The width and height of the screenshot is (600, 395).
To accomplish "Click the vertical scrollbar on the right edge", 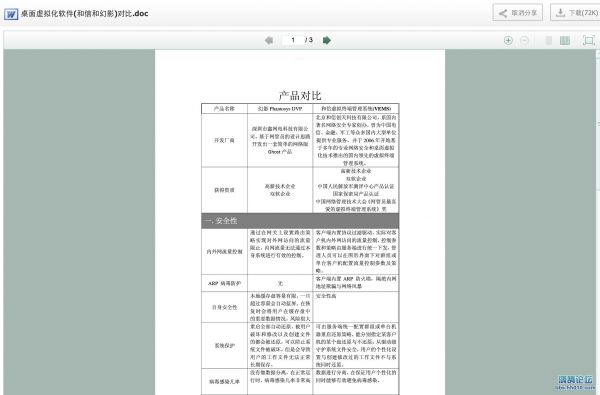I will [x=598, y=222].
